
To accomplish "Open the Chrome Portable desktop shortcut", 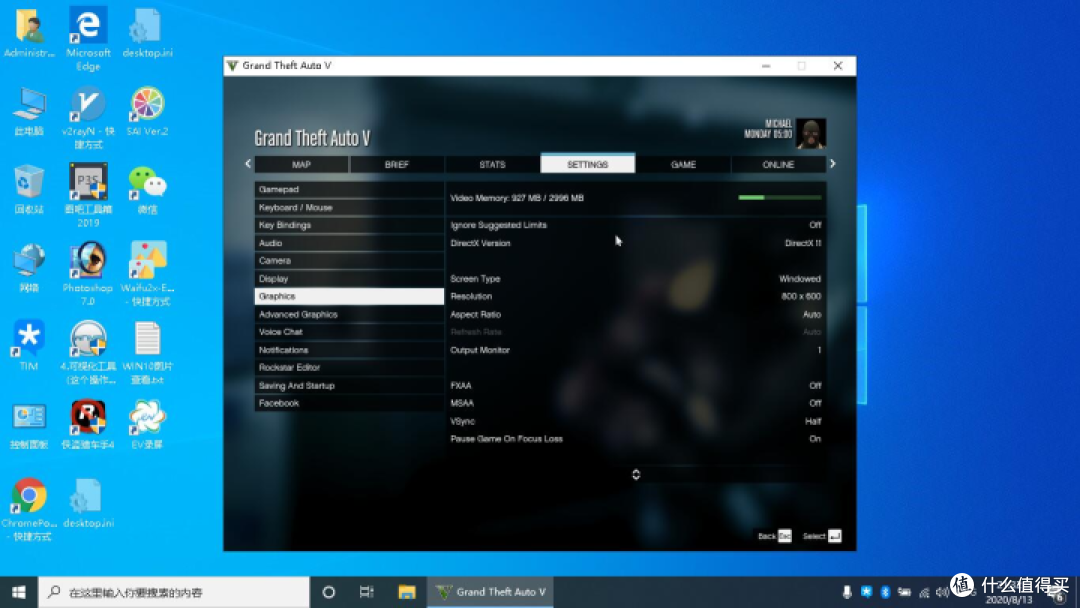I will [x=29, y=510].
